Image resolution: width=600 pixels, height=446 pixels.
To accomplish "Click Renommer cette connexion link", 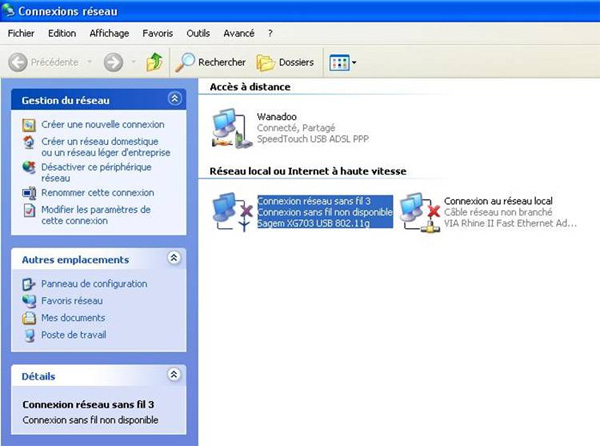I will pos(98,193).
